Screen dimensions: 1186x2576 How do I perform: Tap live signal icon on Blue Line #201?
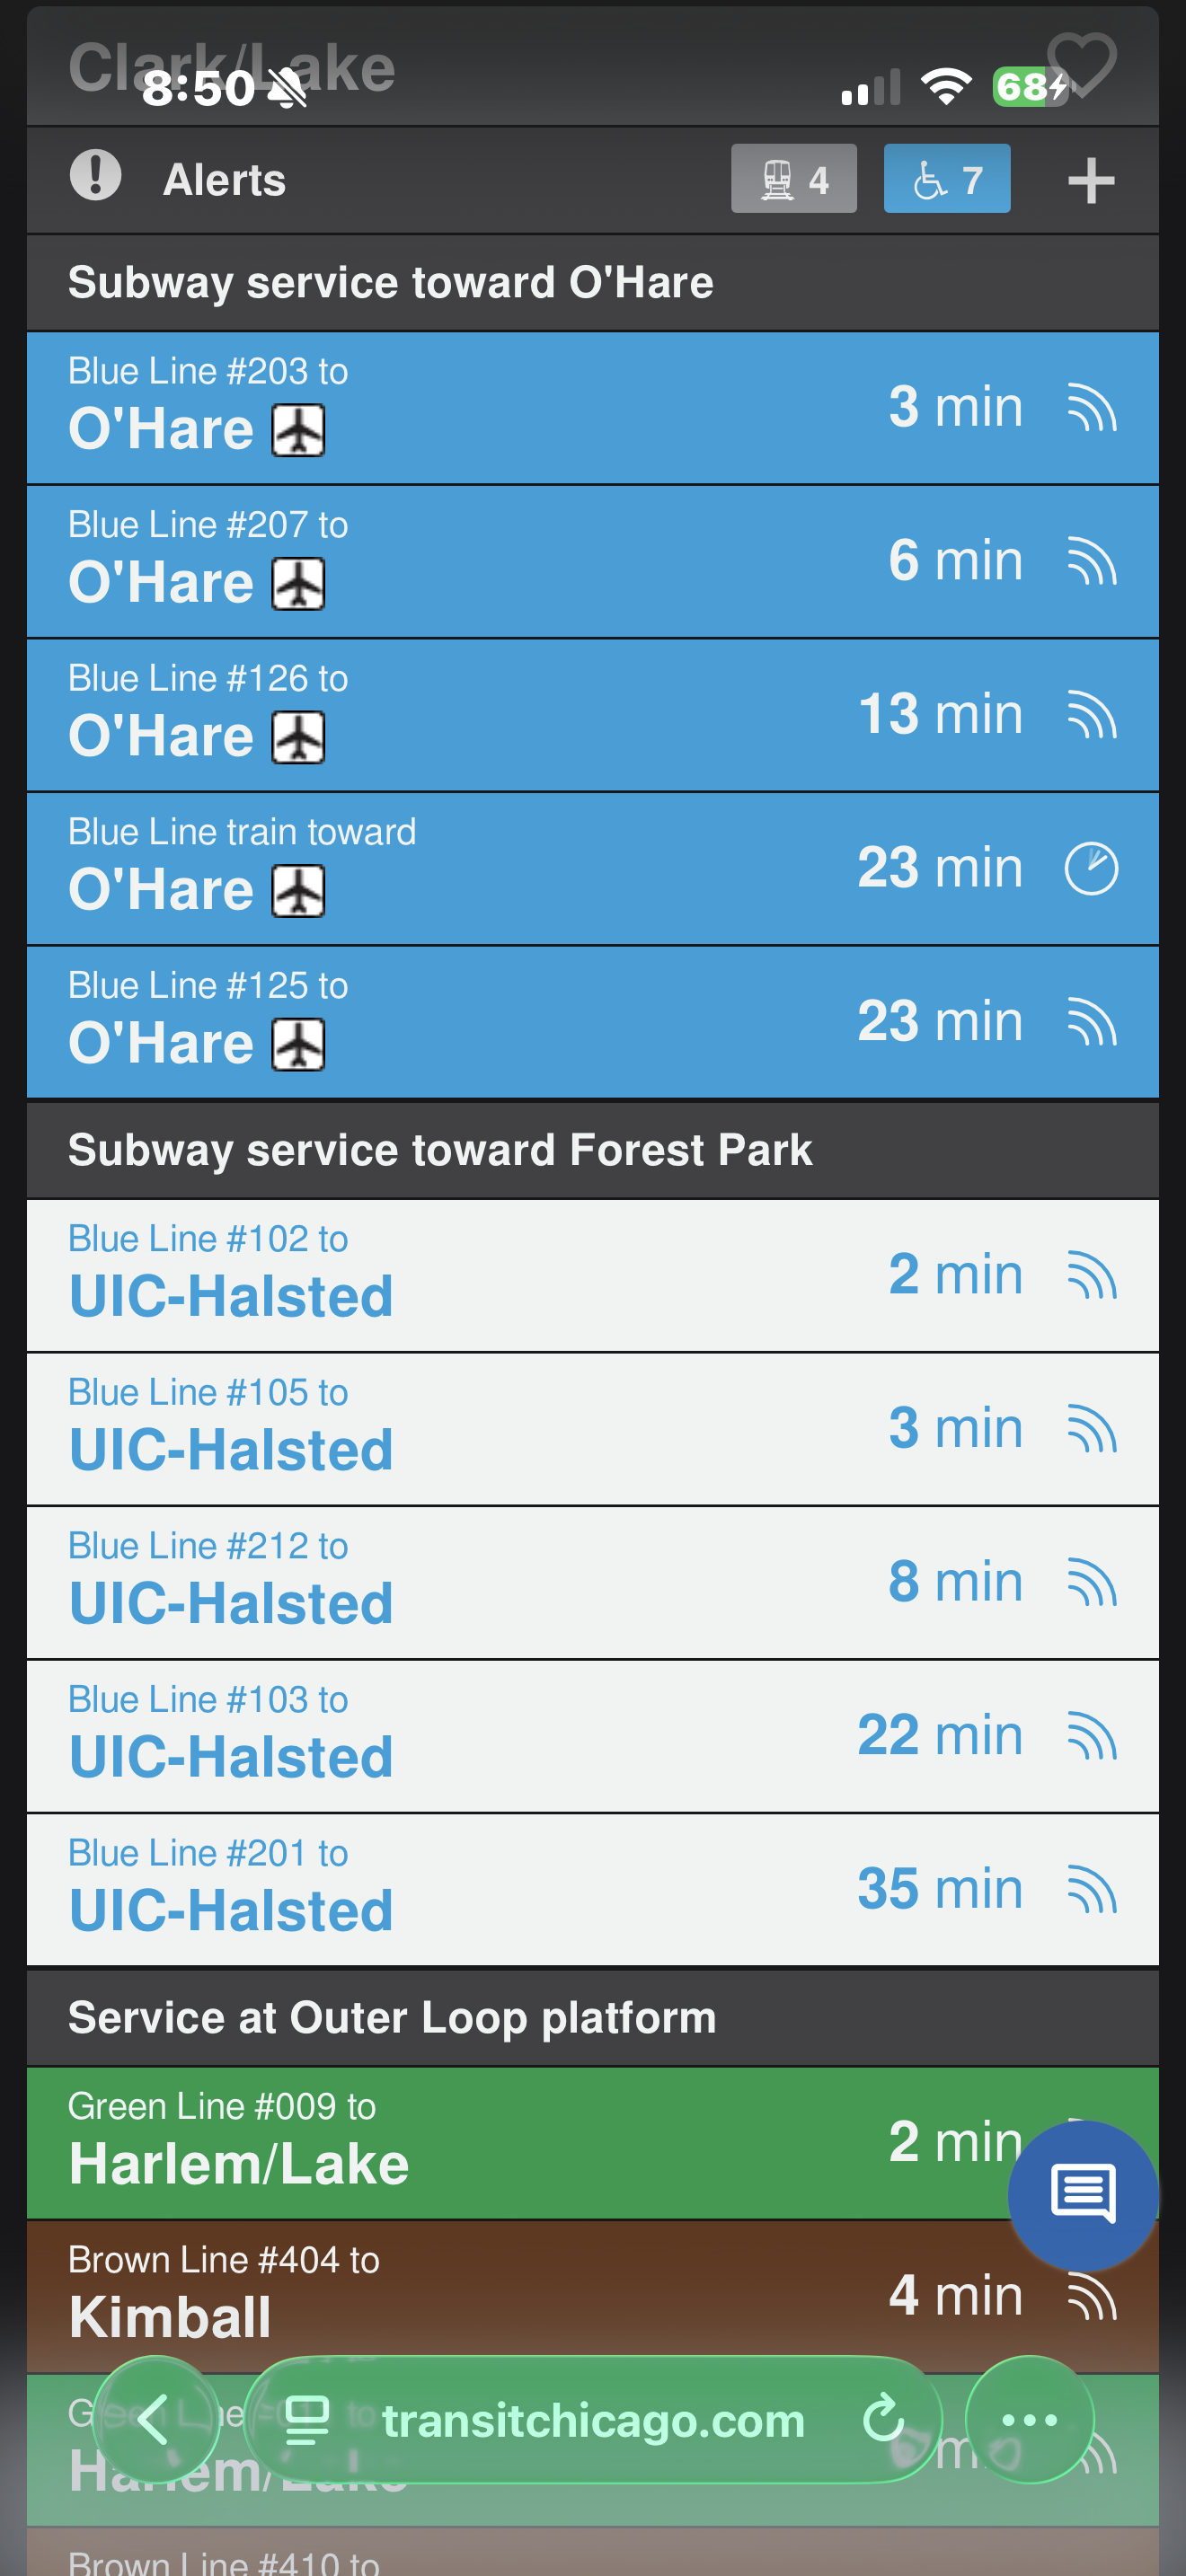[1091, 1890]
